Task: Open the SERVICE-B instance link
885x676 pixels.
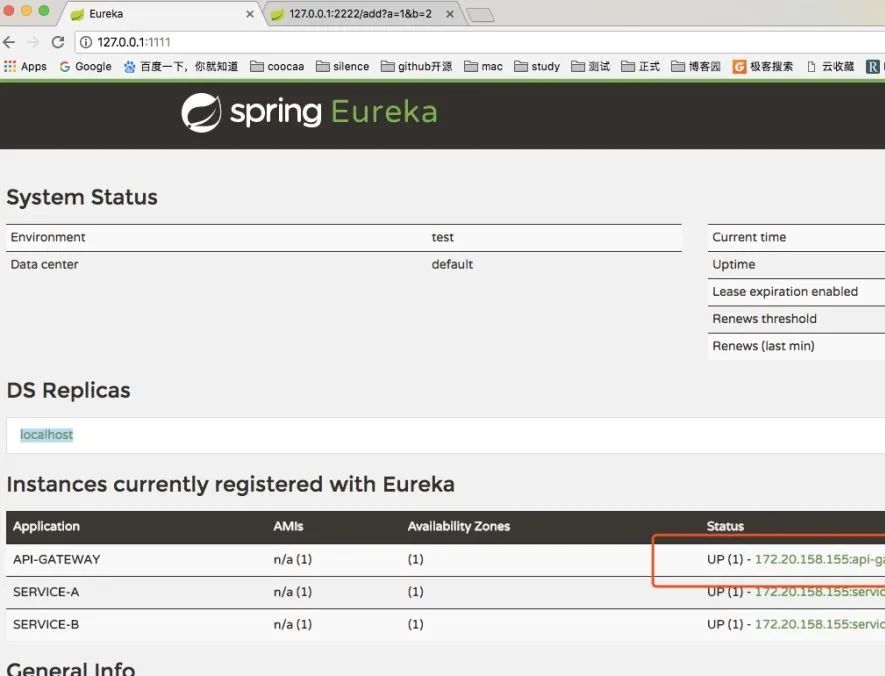Action: pyautogui.click(x=819, y=625)
